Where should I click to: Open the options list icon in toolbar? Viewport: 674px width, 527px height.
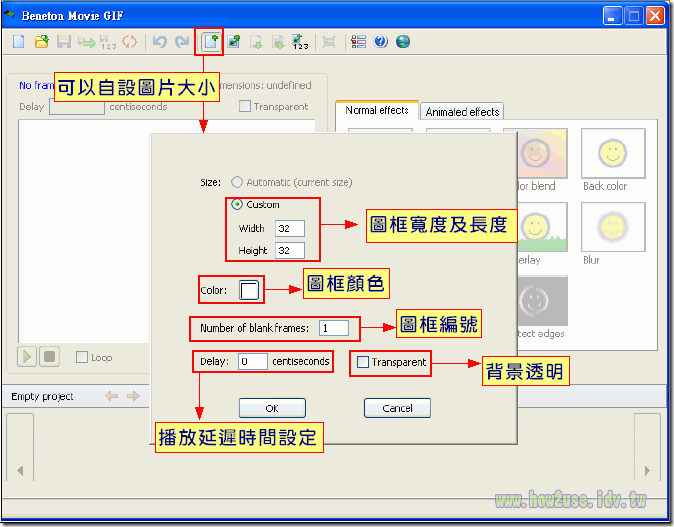(358, 42)
